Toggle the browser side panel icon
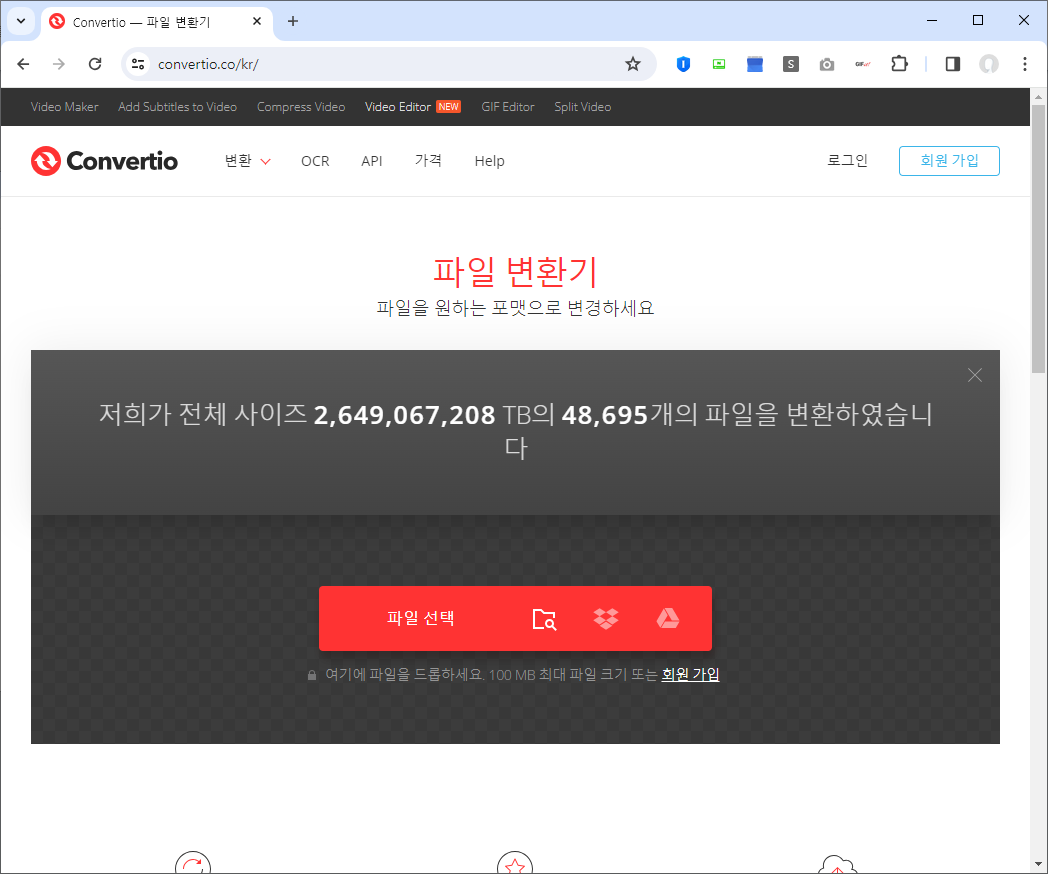The image size is (1048, 874). [952, 63]
